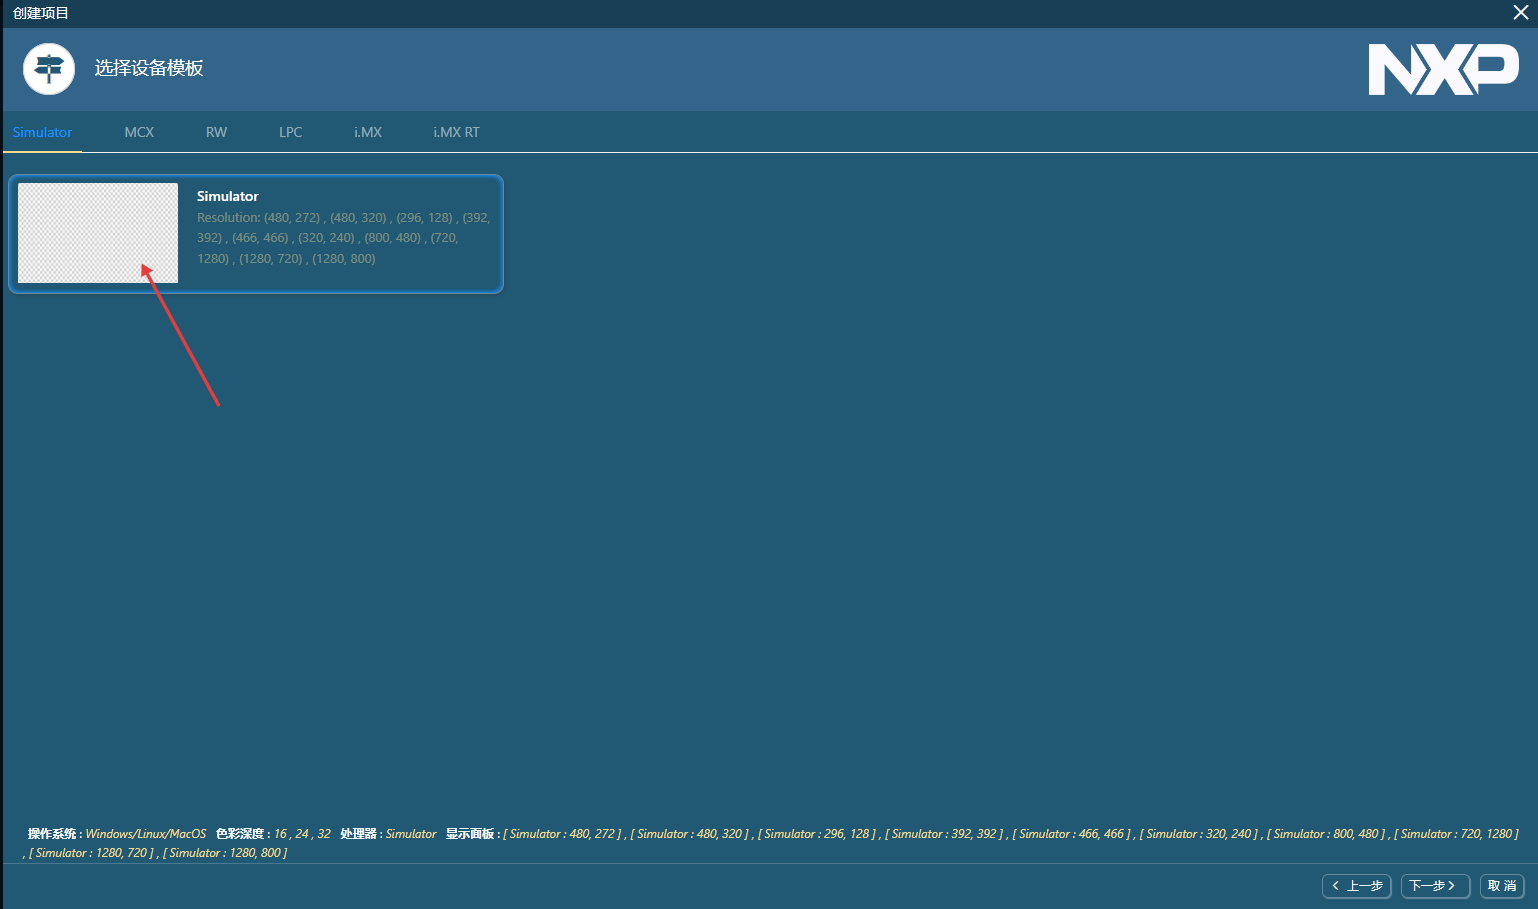
Task: Select the i.MX RT tab
Action: coord(456,132)
